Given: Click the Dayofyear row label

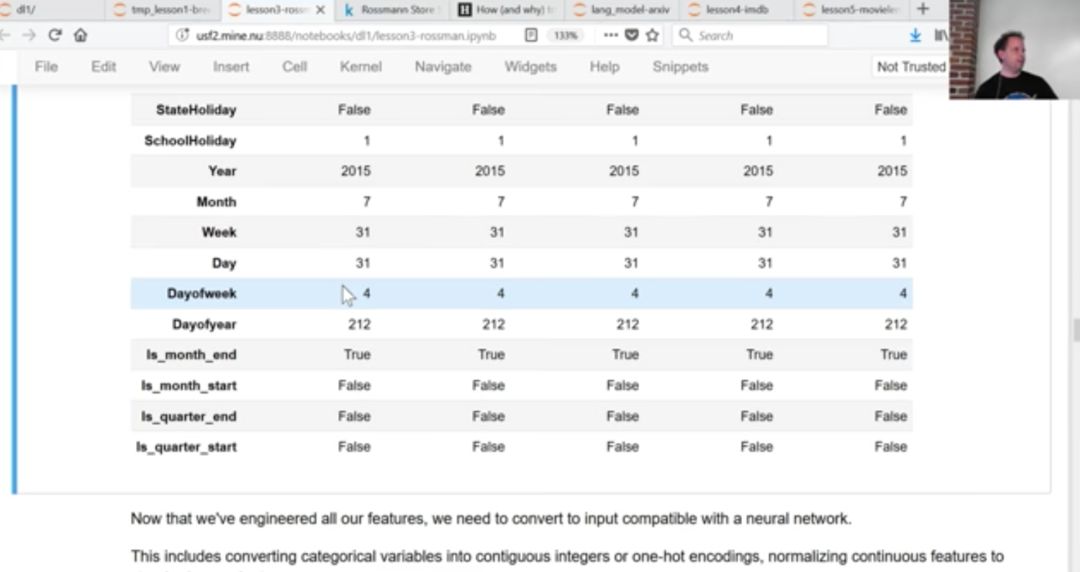Looking at the screenshot, I should [x=204, y=325].
